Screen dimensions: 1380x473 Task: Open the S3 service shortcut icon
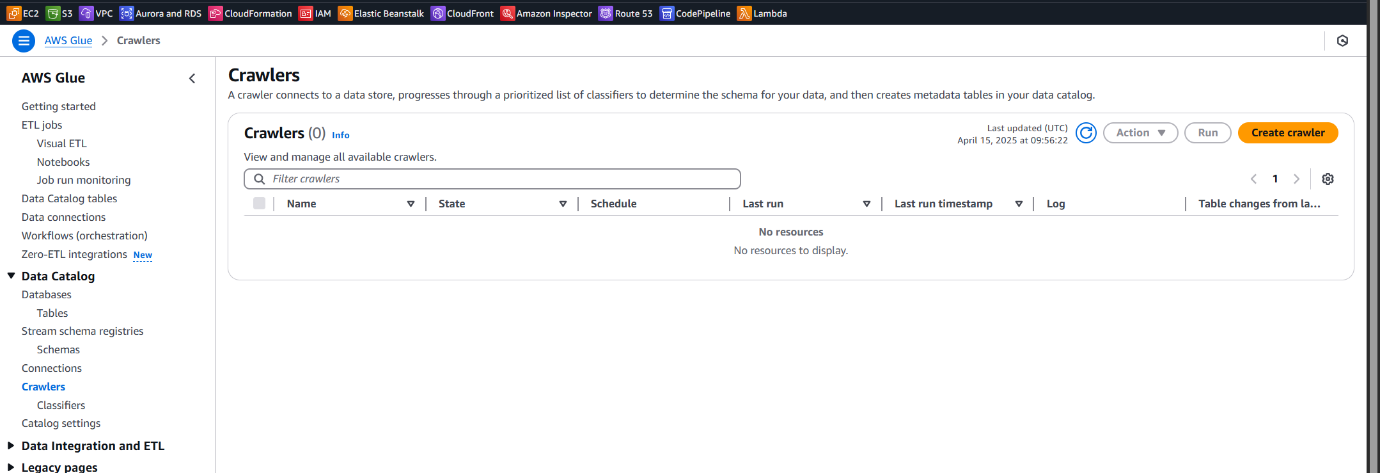(53, 14)
